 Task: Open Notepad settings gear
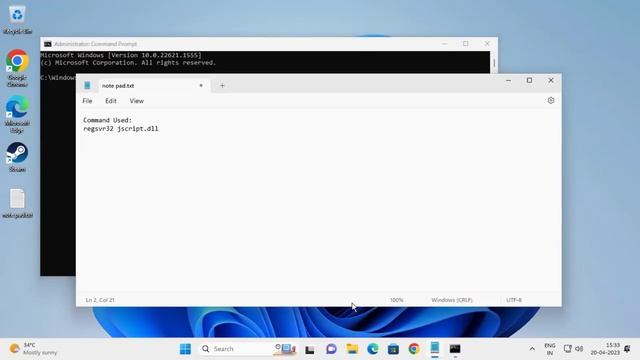[551, 100]
